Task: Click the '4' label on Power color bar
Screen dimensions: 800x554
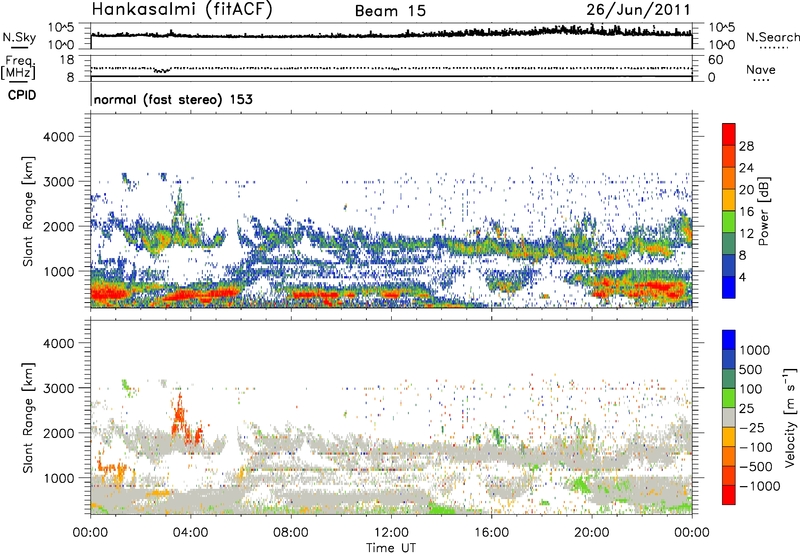Action: pyautogui.click(x=742, y=278)
